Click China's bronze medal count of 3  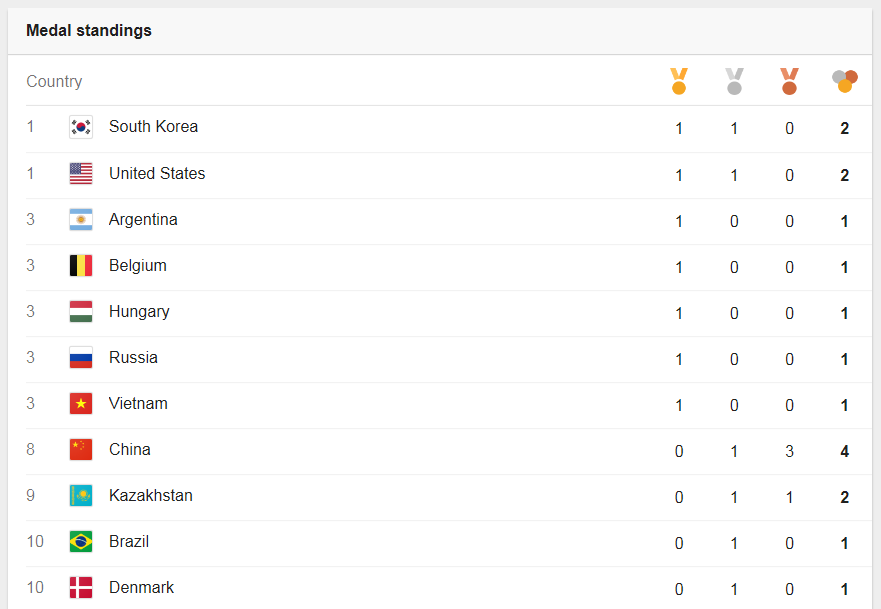click(789, 451)
